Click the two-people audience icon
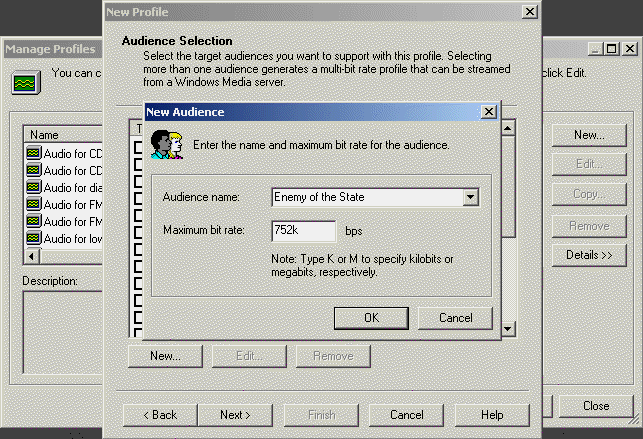643x439 pixels. point(166,143)
